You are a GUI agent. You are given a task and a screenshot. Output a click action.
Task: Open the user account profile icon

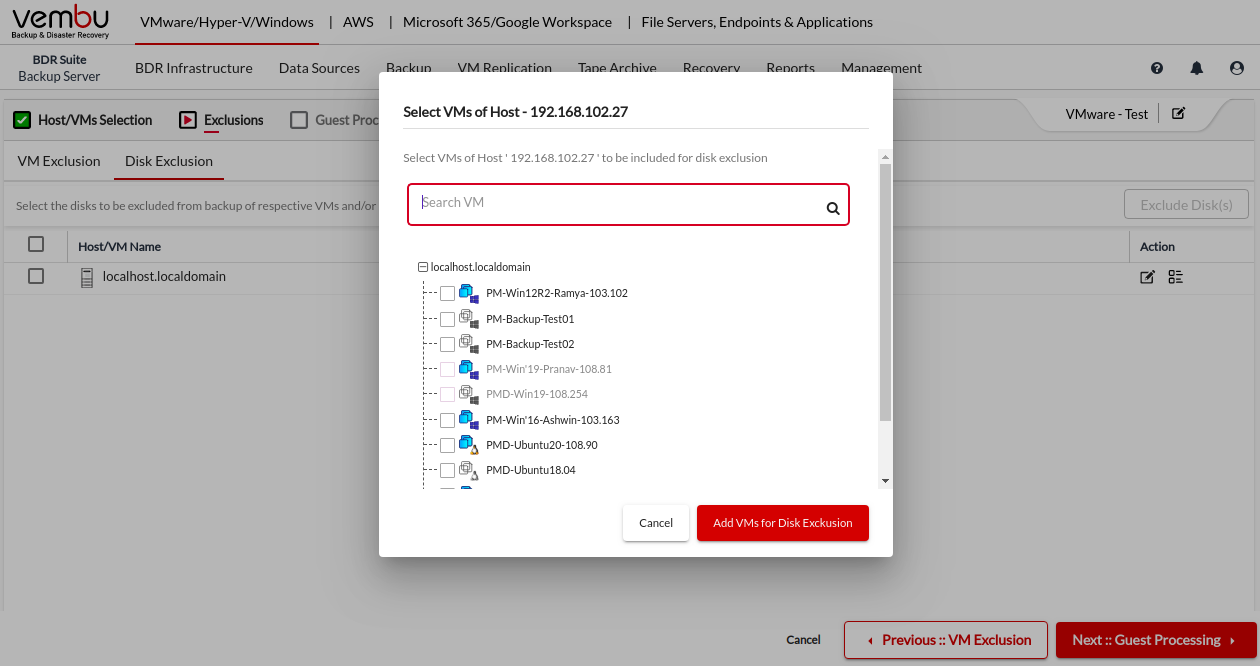pos(1236,68)
